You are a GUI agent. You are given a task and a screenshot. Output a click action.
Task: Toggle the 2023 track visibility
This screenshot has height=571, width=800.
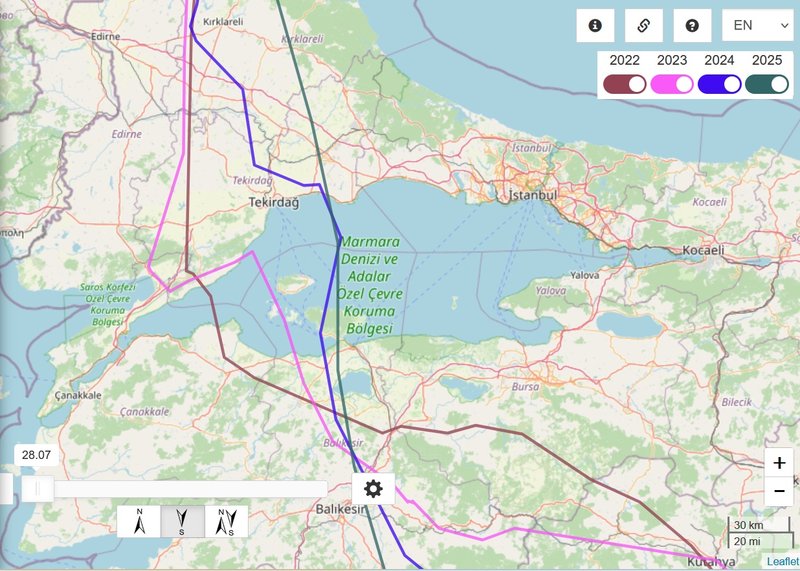click(x=672, y=84)
